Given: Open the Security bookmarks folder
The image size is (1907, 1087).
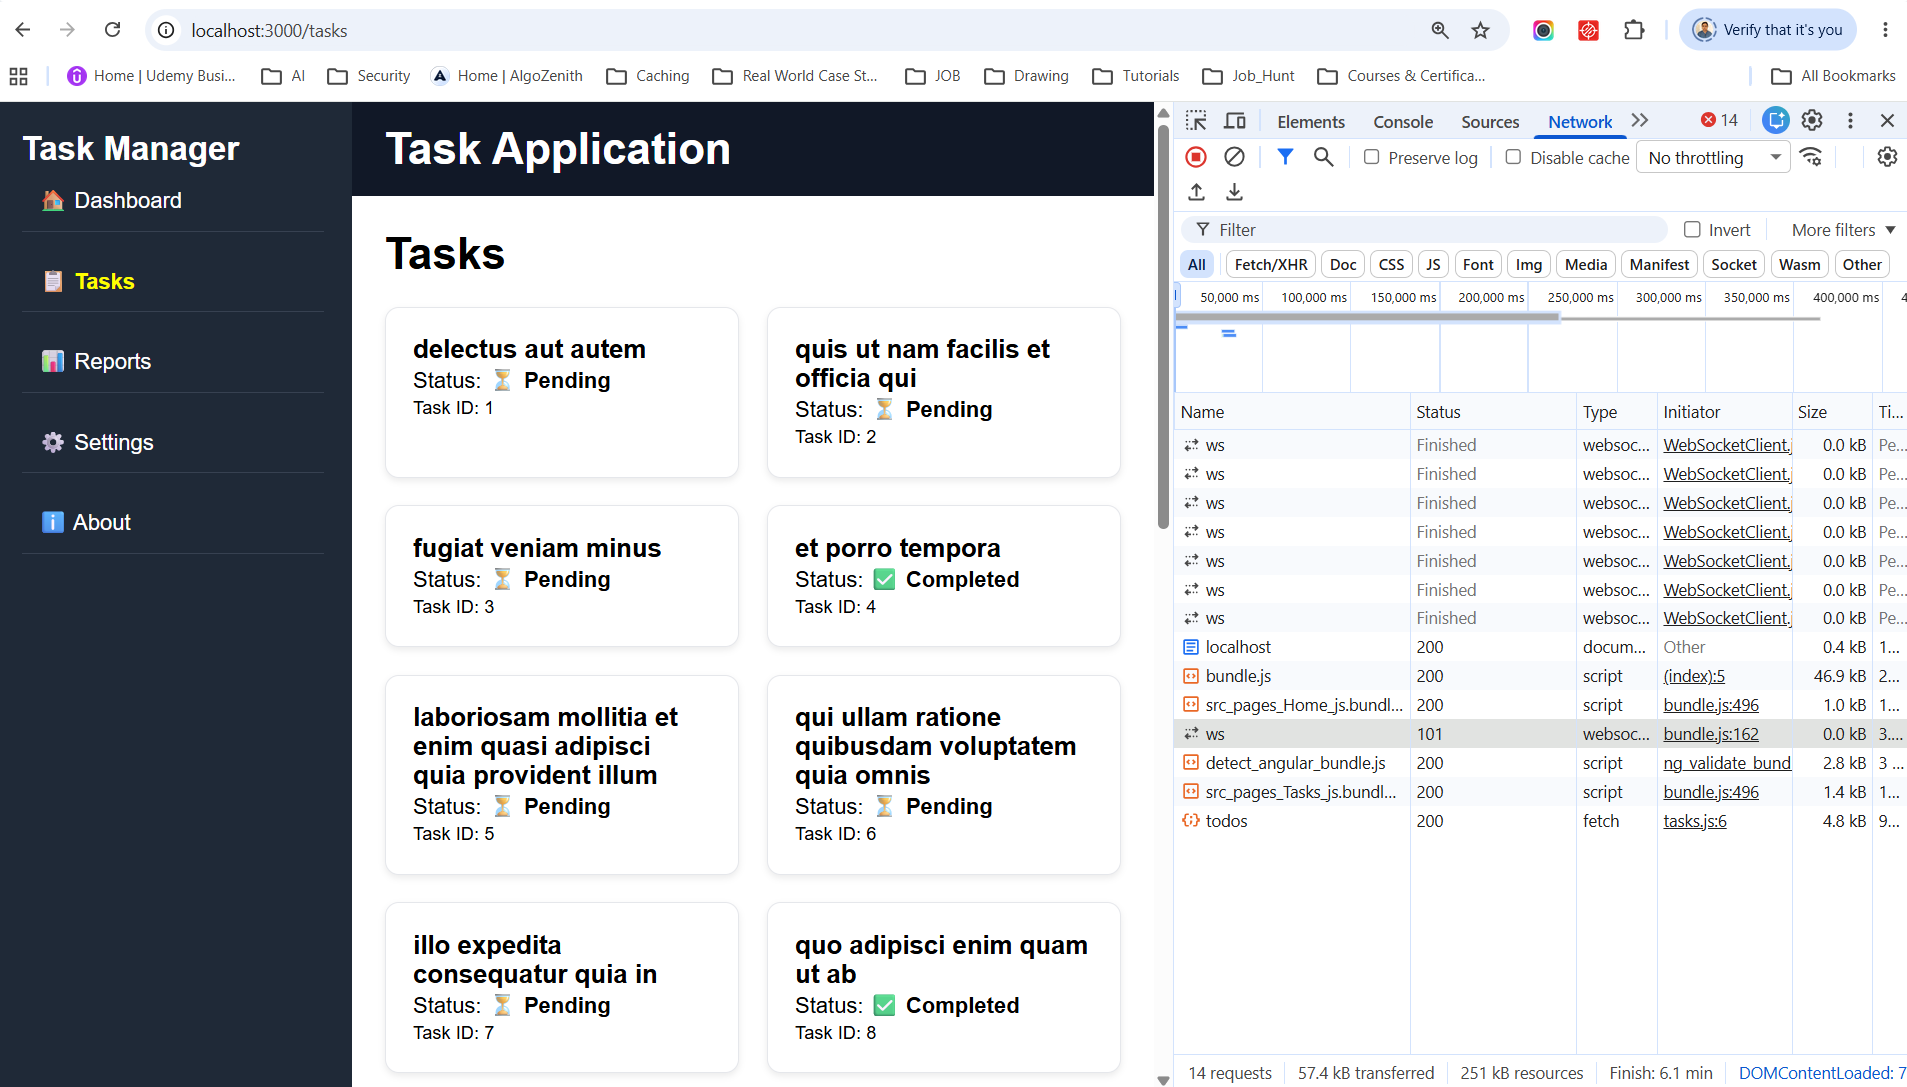Looking at the screenshot, I should point(369,76).
